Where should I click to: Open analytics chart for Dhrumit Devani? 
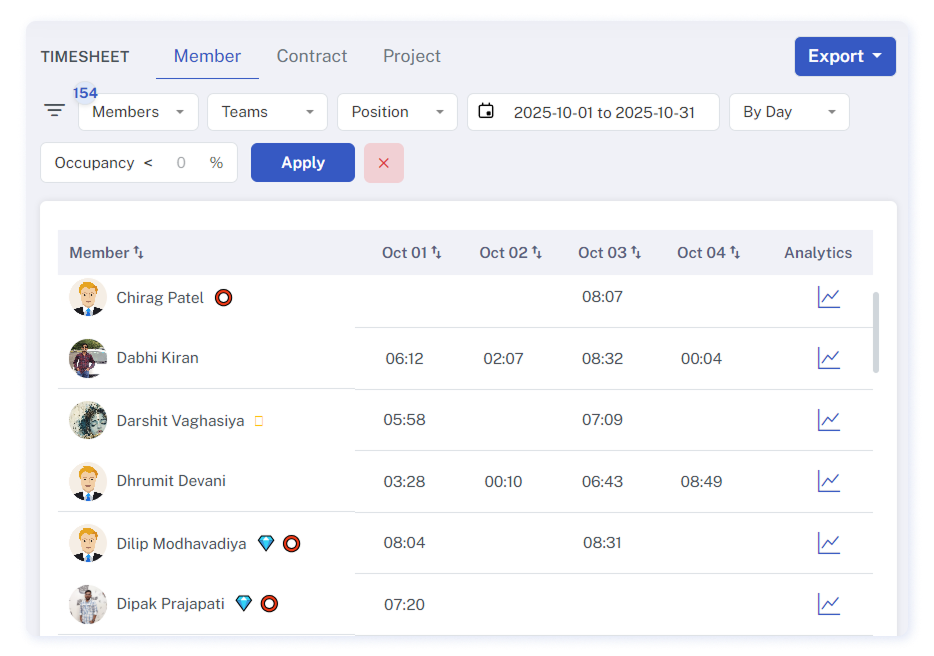(828, 481)
